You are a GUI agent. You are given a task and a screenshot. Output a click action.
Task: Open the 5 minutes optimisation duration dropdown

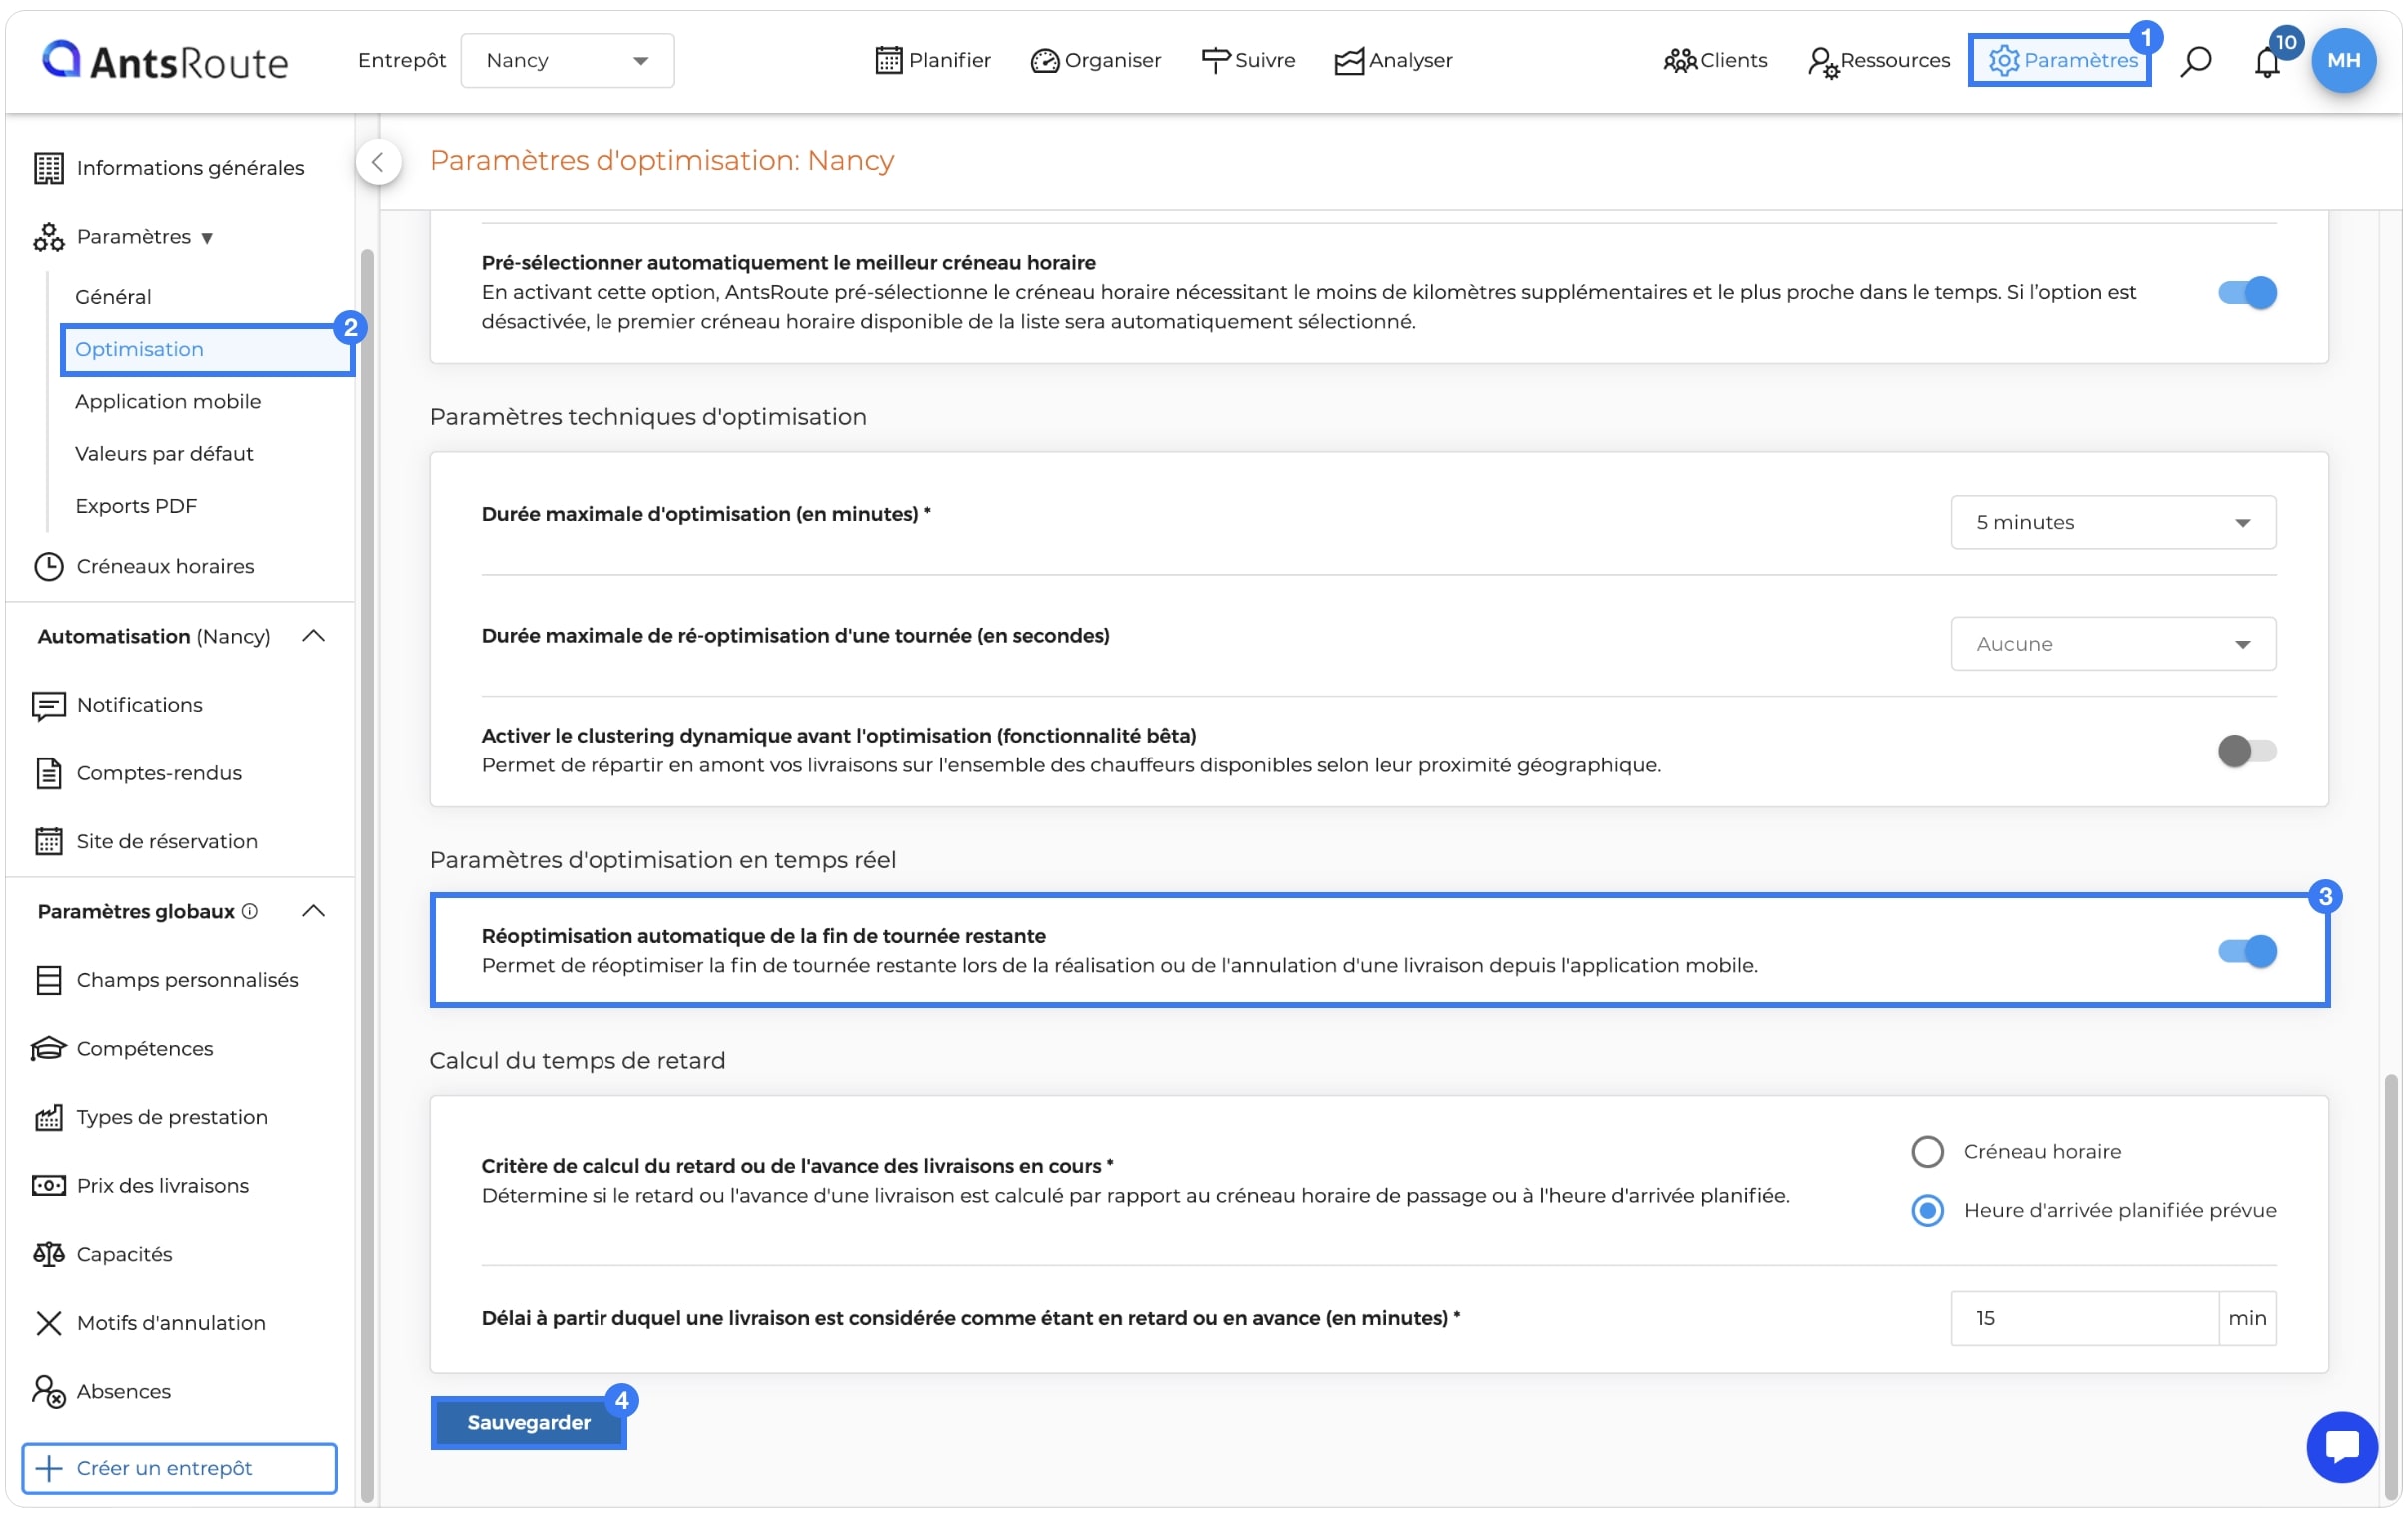tap(2113, 522)
